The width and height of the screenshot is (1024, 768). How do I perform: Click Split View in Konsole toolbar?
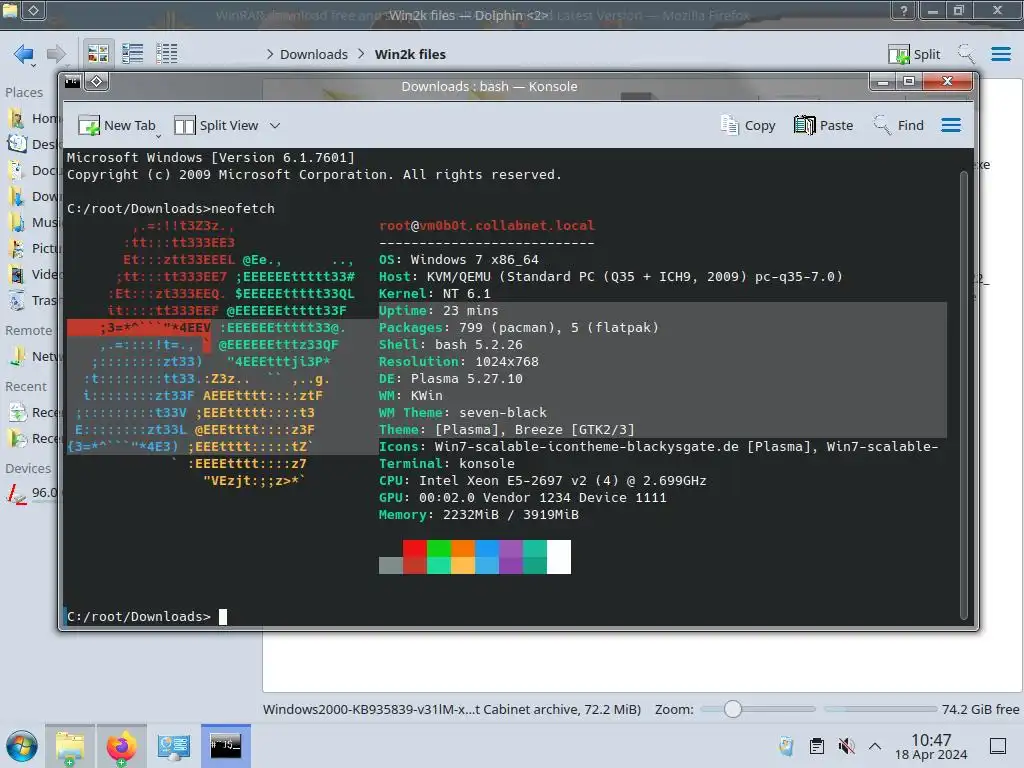point(217,125)
